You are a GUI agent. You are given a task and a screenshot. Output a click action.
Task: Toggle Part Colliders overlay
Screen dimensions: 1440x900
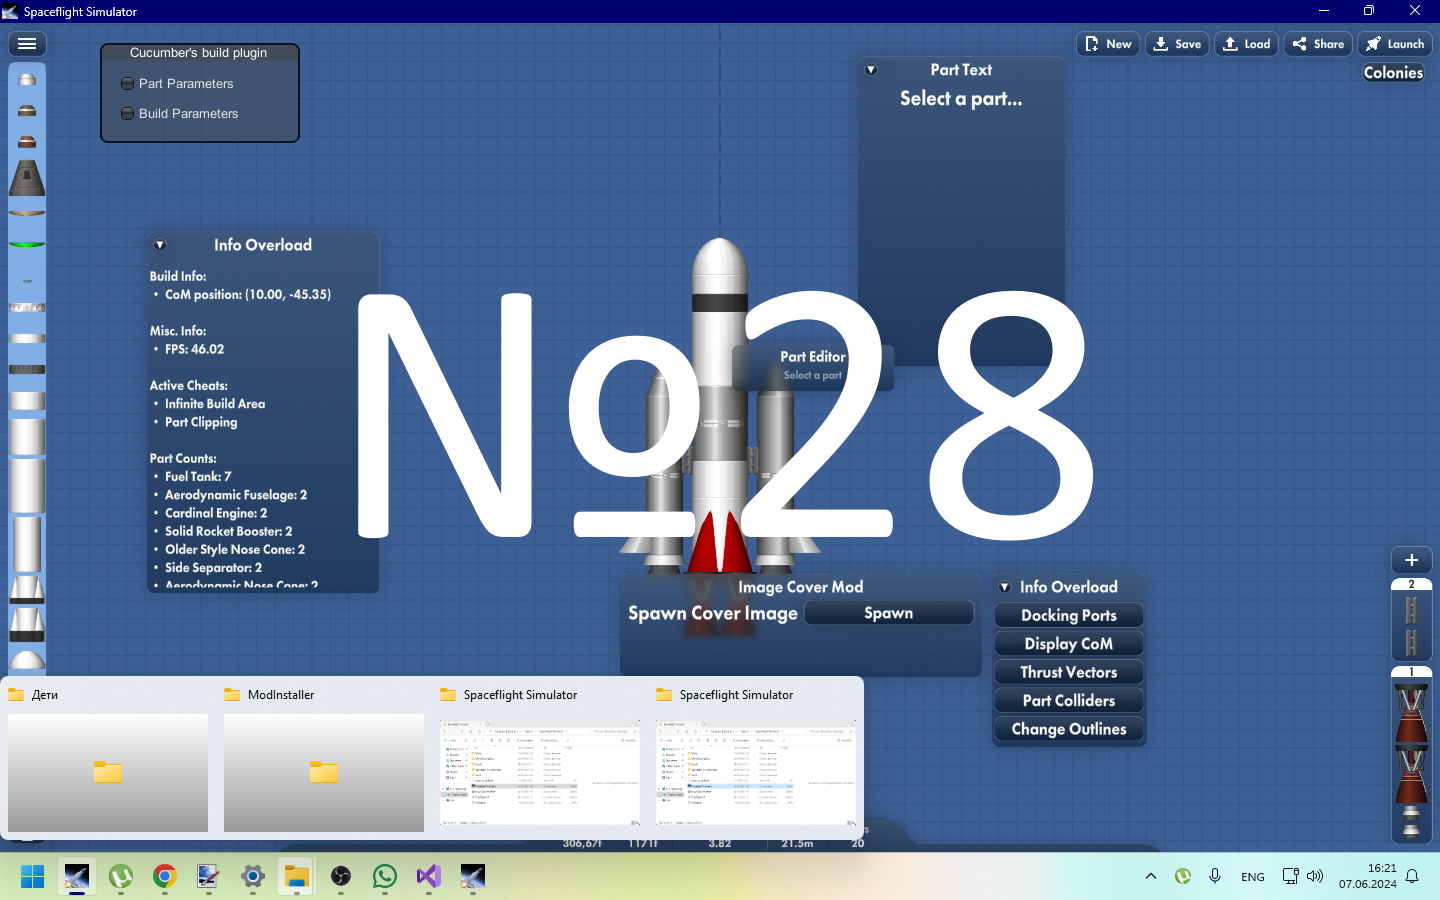click(x=1069, y=701)
